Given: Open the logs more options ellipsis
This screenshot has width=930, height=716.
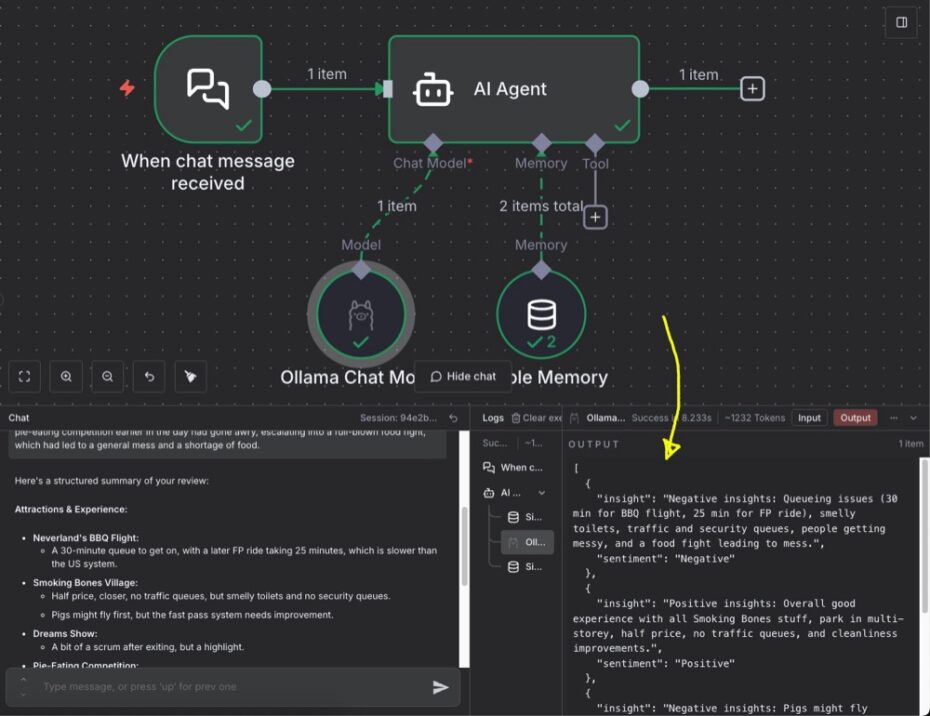Looking at the screenshot, I should pyautogui.click(x=893, y=418).
